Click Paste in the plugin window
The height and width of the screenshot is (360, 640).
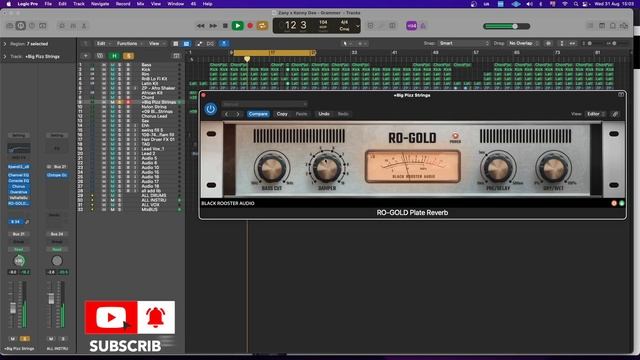[301, 114]
